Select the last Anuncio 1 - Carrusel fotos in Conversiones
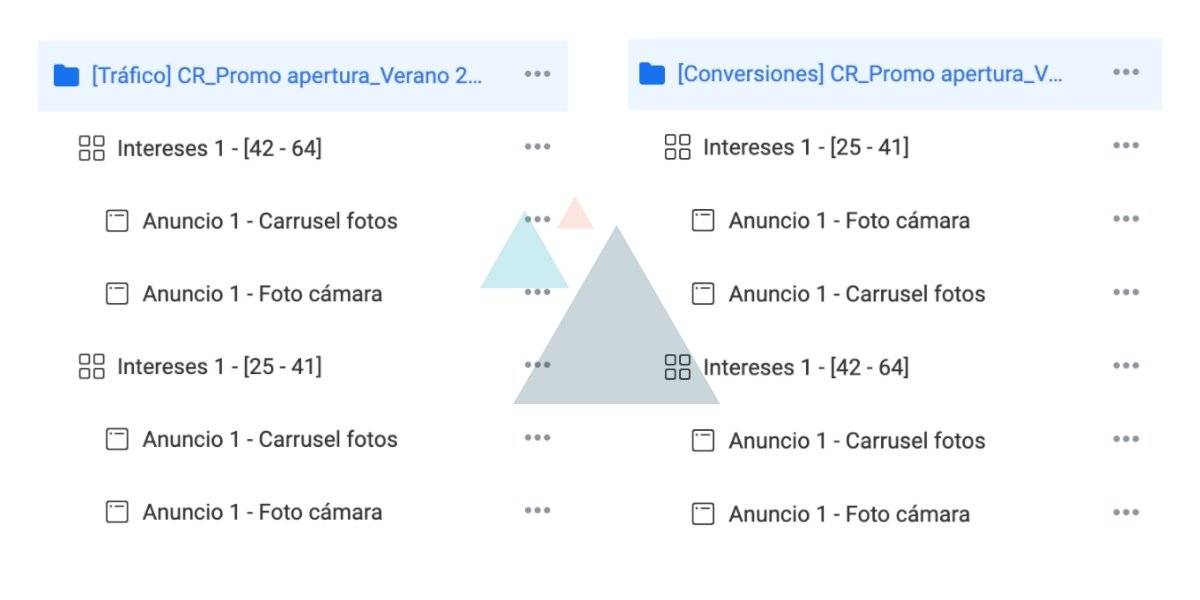The image size is (1200, 600). pyautogui.click(x=857, y=441)
